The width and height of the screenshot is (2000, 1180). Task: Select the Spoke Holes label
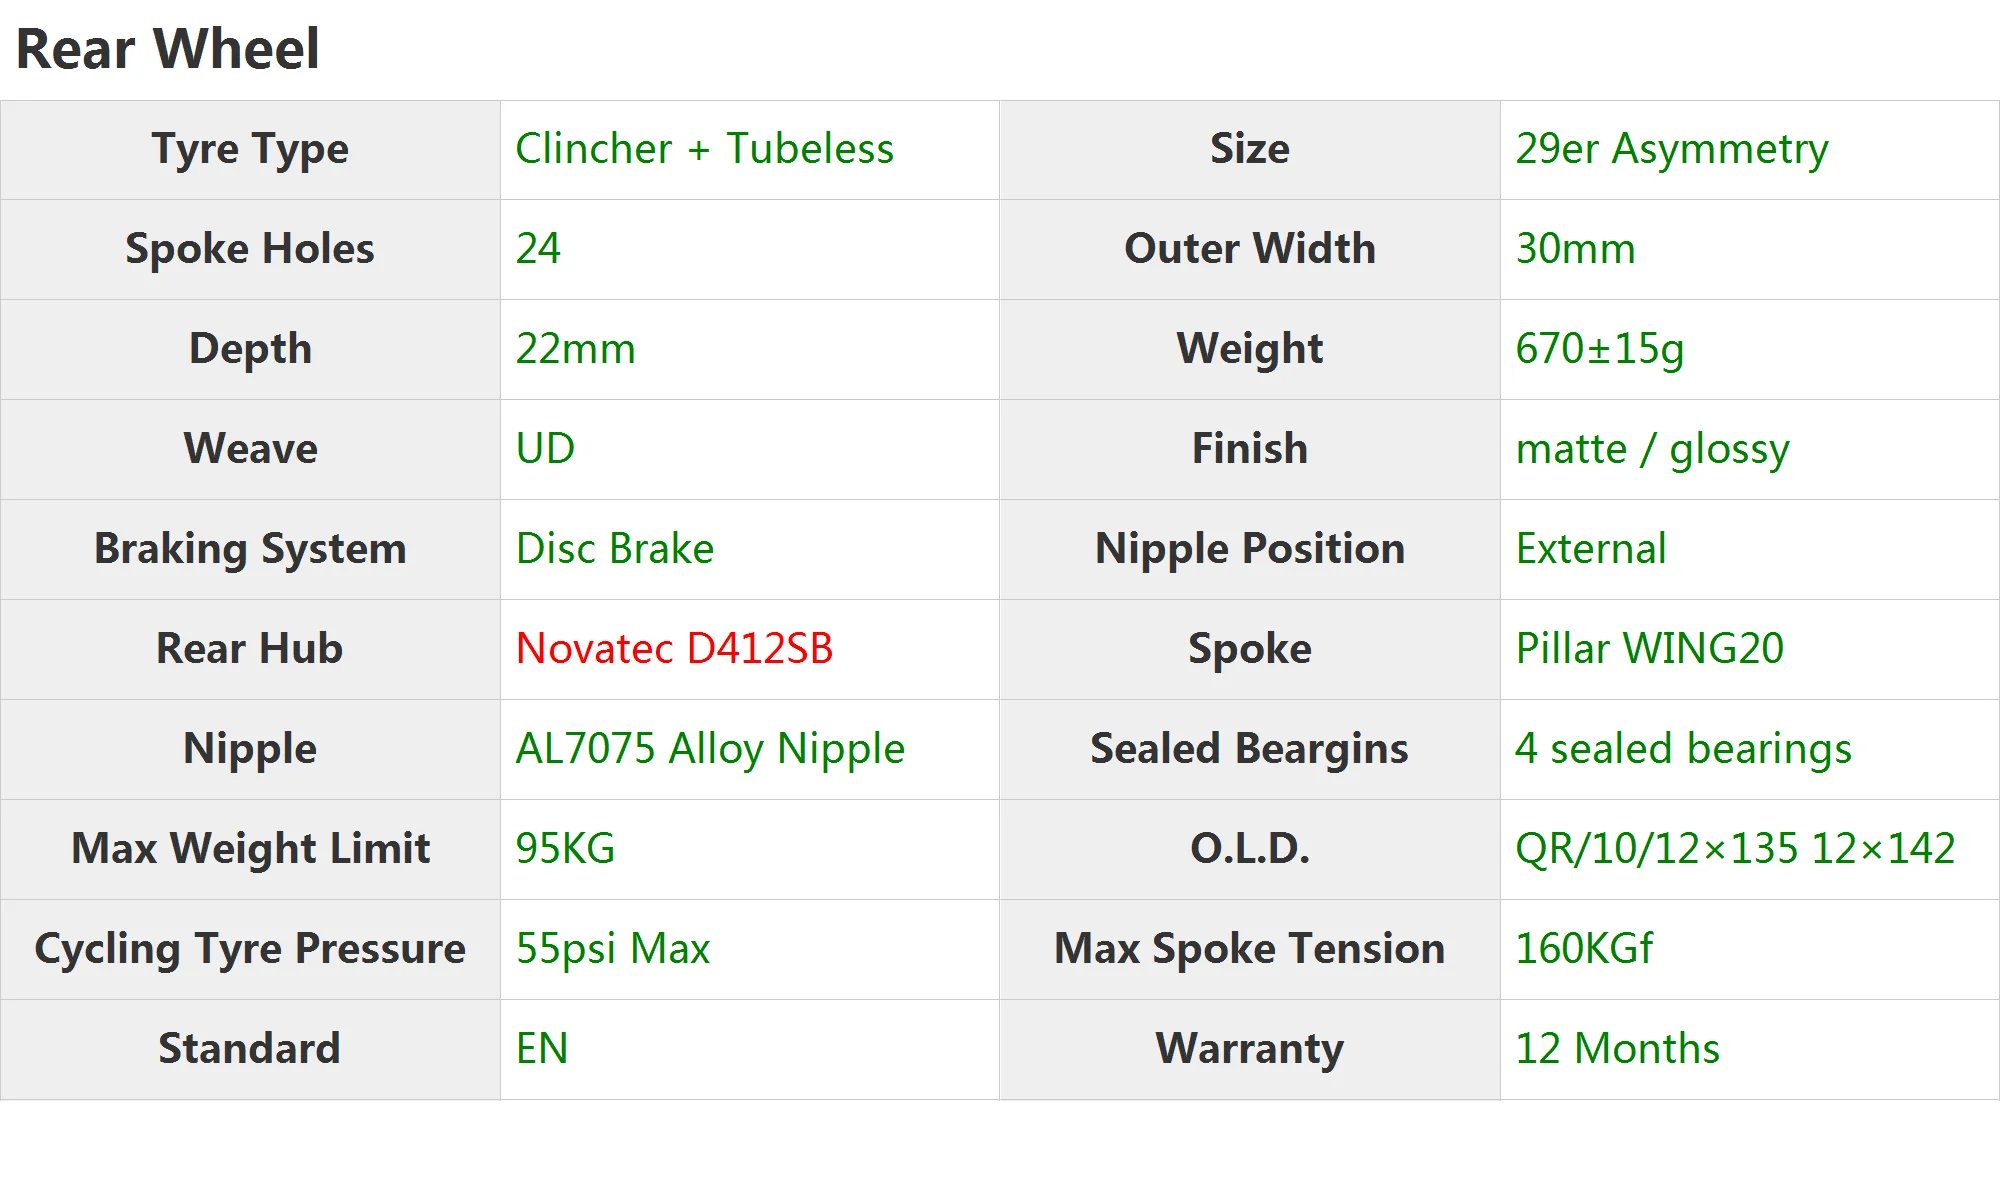click(250, 249)
